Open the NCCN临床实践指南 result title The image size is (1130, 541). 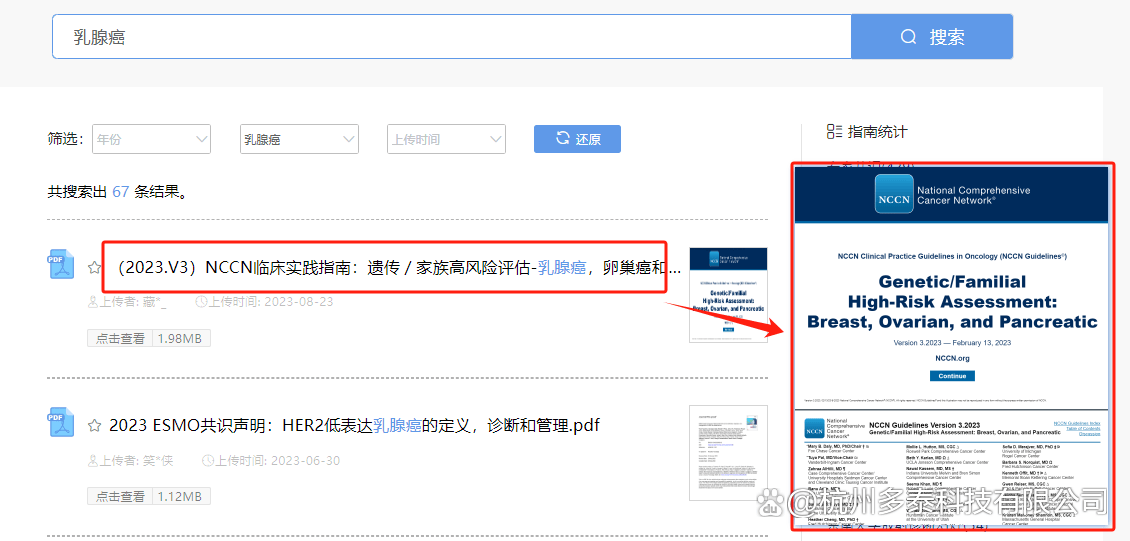tap(398, 268)
